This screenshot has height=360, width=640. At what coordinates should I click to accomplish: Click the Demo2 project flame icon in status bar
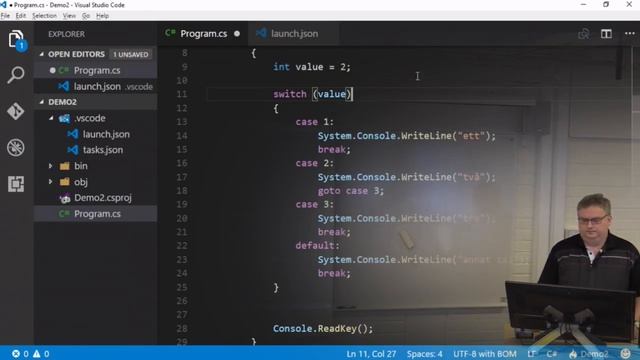[x=573, y=354]
